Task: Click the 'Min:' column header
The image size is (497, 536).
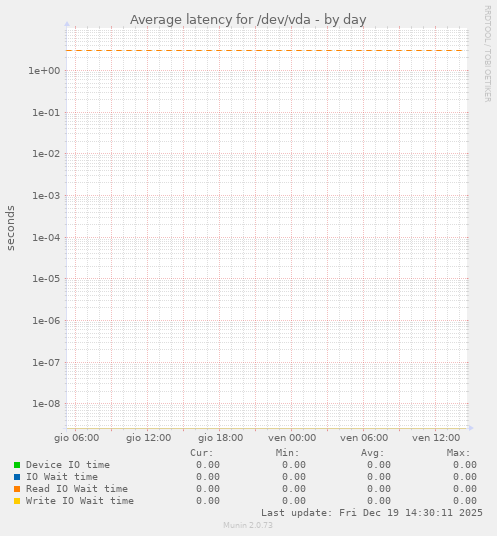Action: [287, 453]
